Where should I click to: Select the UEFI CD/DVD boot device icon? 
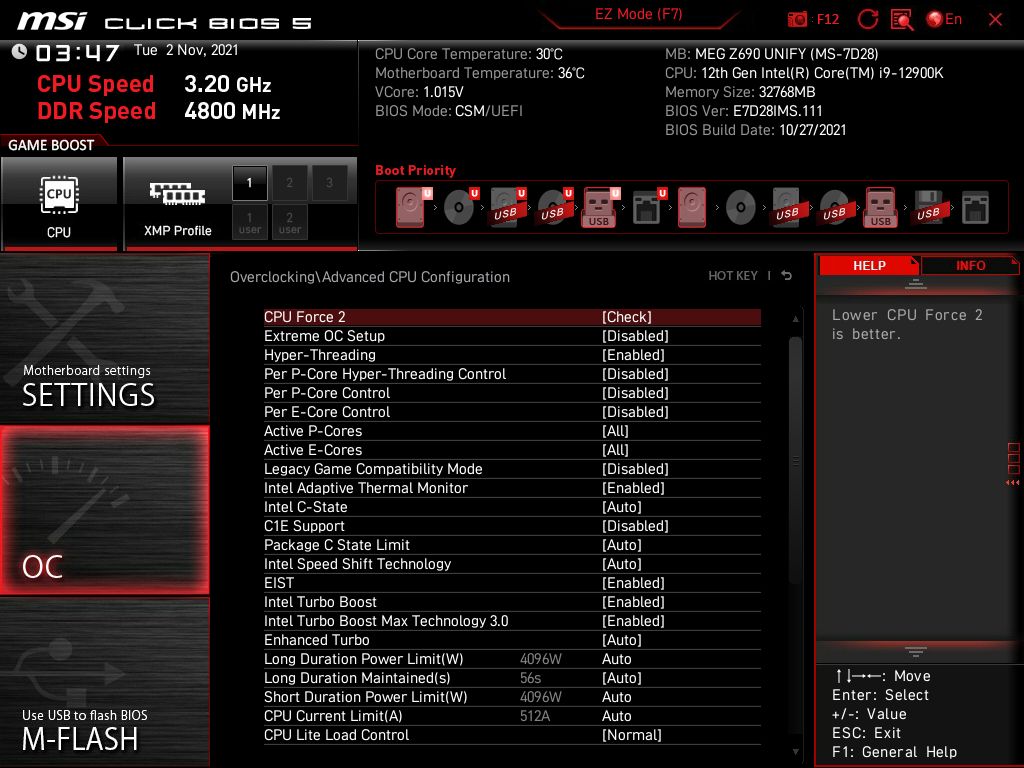[460, 207]
